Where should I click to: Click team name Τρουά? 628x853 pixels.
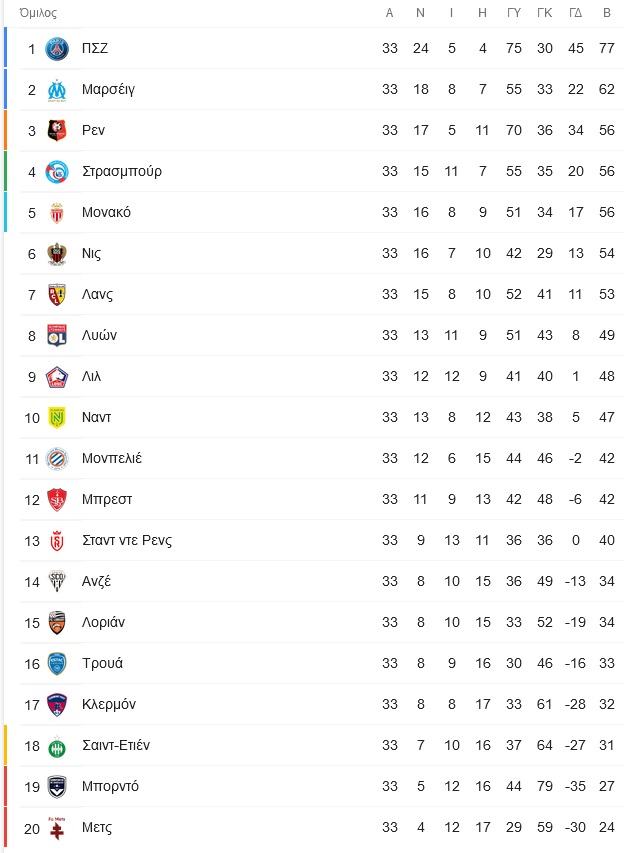(102, 664)
